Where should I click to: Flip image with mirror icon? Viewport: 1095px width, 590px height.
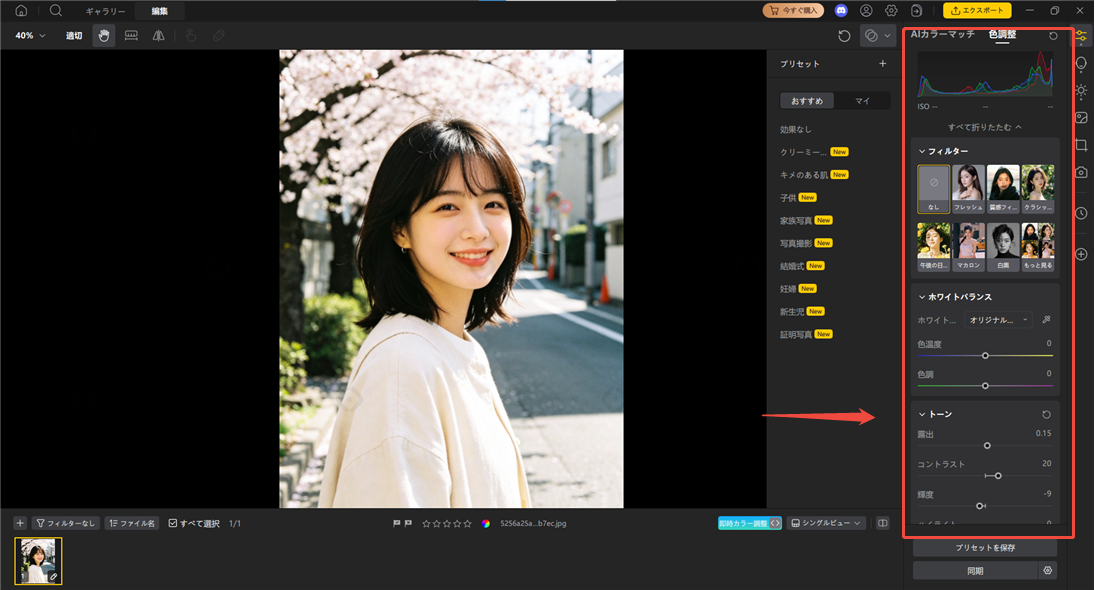(159, 36)
